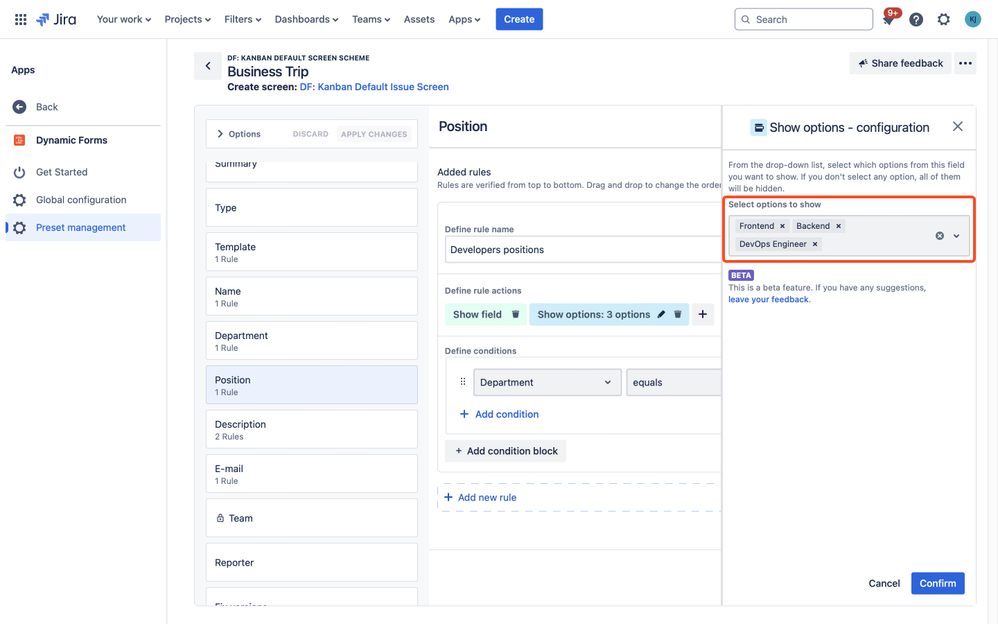
Task: Open Preset management in sidebar
Action: click(x=83, y=228)
